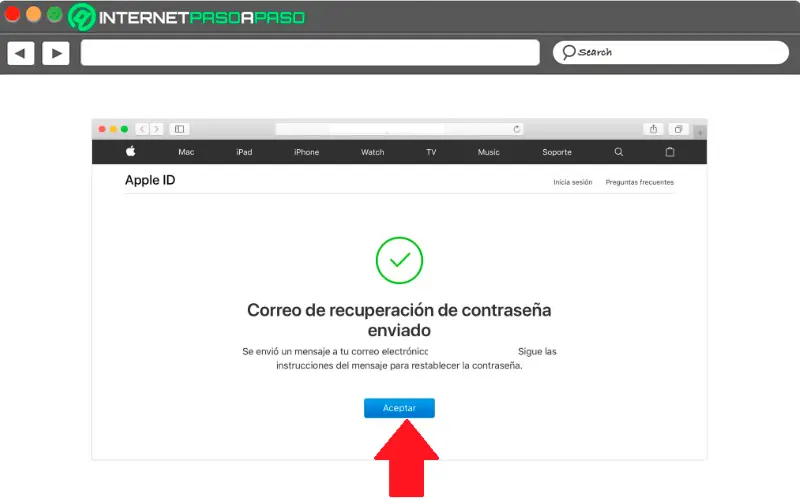This screenshot has height=500, width=800.
Task: Click the Safari back chevron button
Action: (142, 129)
